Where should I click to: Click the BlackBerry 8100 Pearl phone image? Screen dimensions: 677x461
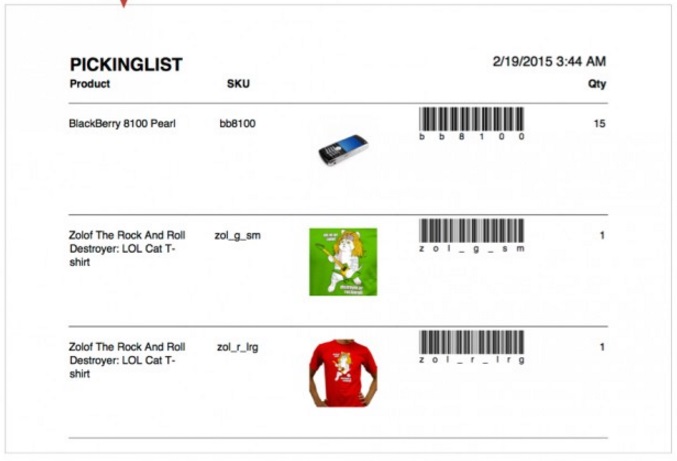point(343,150)
